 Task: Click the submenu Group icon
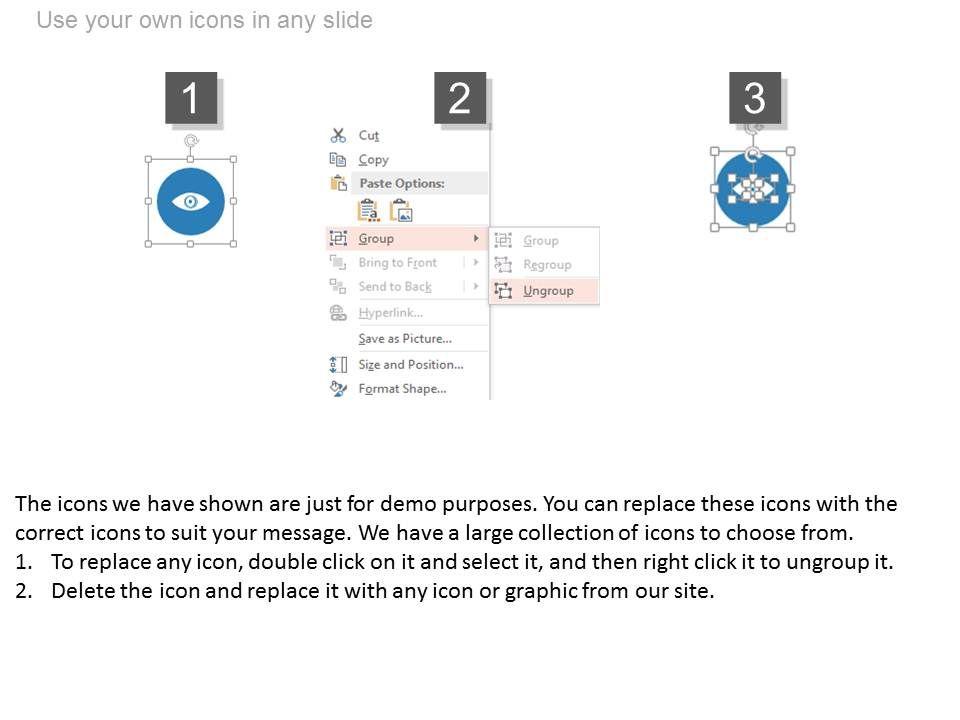point(503,240)
